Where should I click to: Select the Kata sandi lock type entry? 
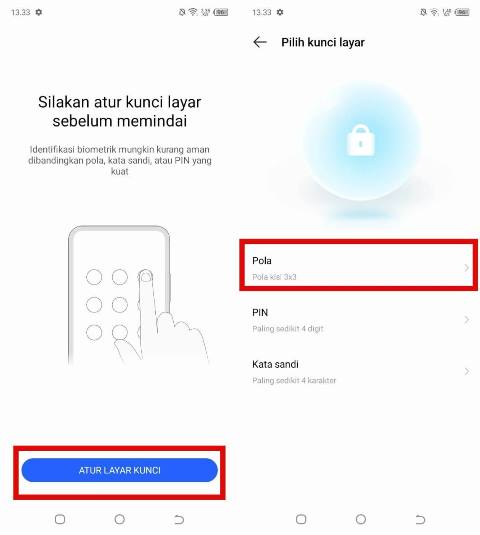359,372
